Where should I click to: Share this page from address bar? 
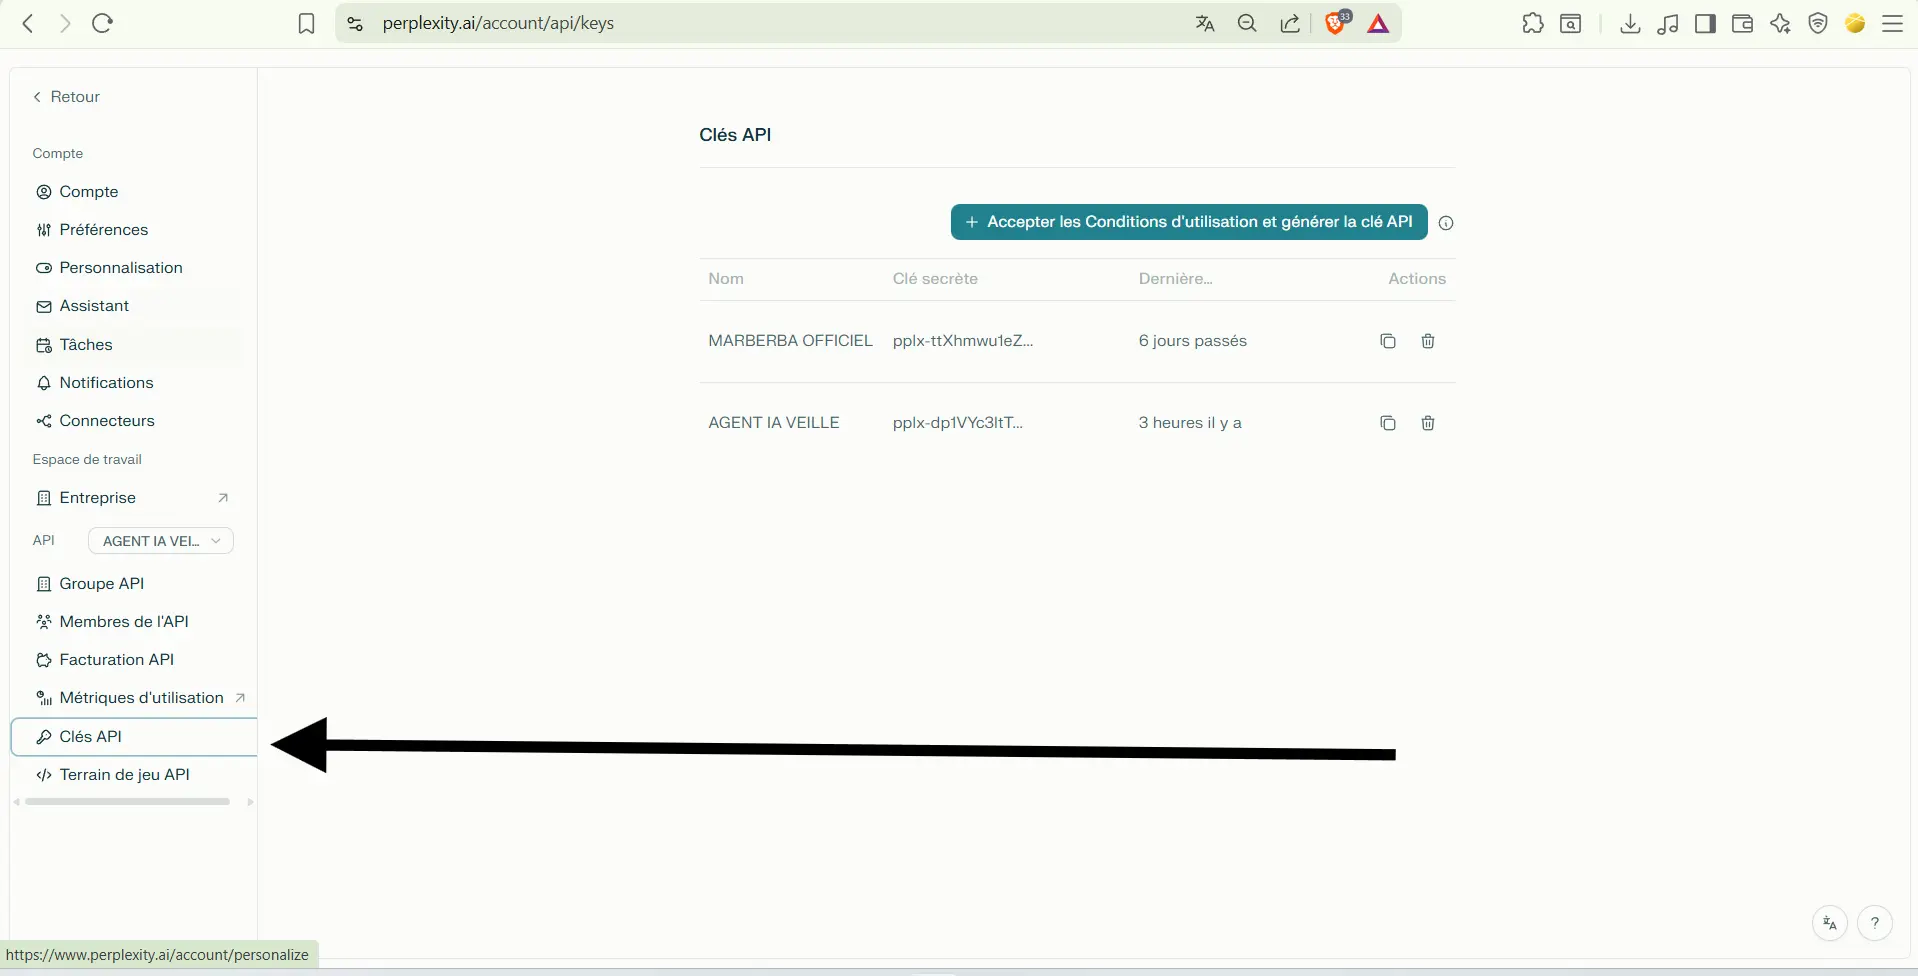[x=1290, y=23]
